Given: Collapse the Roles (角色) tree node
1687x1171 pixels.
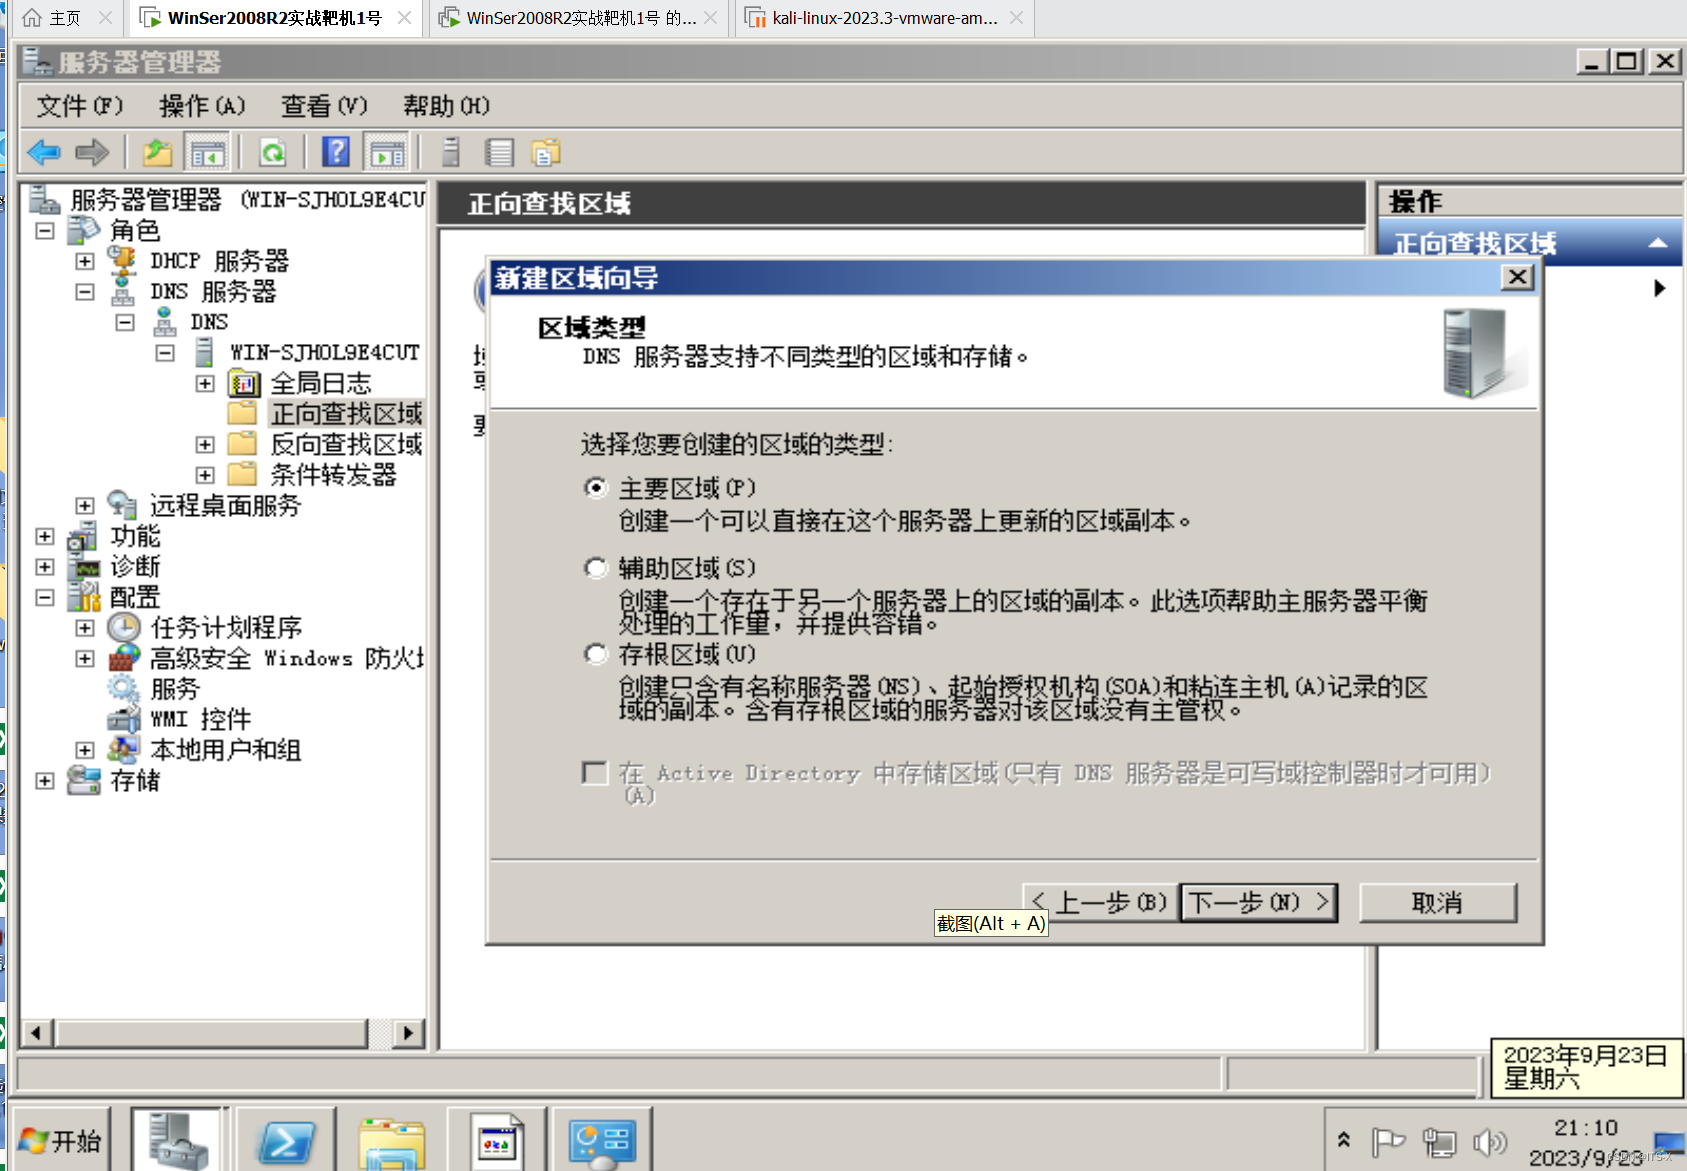Looking at the screenshot, I should coord(45,231).
